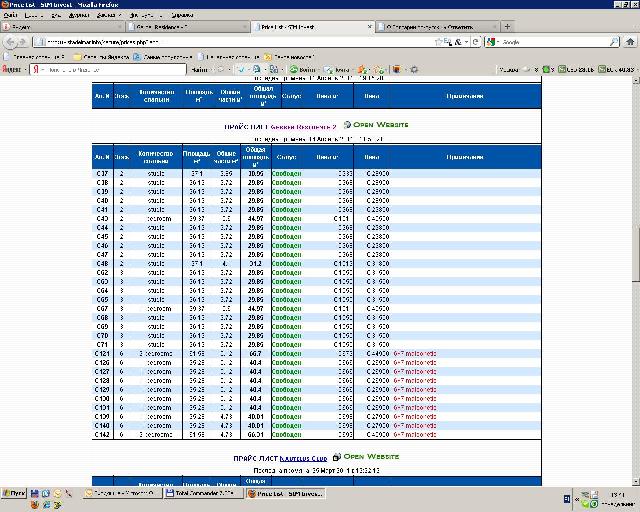The width and height of the screenshot is (640, 512).
Task: Go to the Firefox Home page icon
Action: 630,42
